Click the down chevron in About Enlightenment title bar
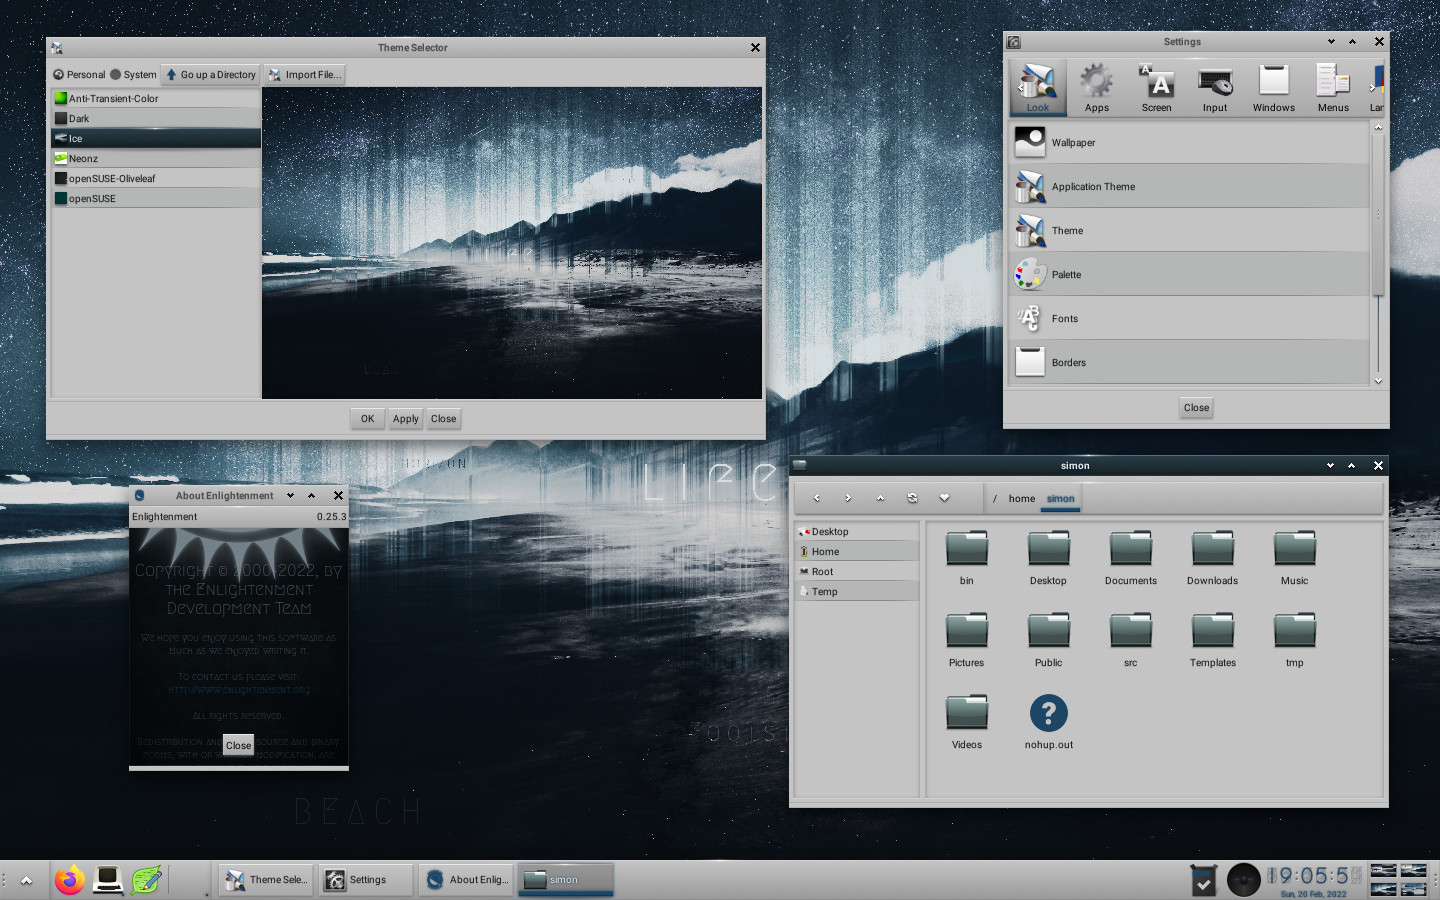The width and height of the screenshot is (1440, 900). (290, 496)
